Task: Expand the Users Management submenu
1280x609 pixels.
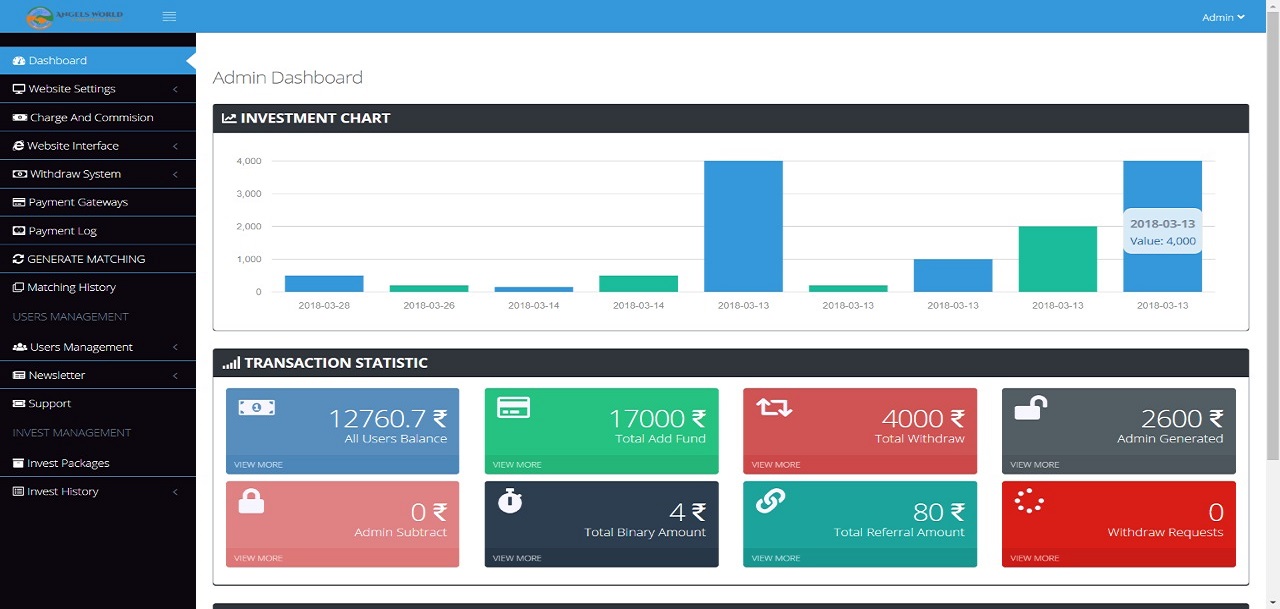Action: (x=97, y=347)
